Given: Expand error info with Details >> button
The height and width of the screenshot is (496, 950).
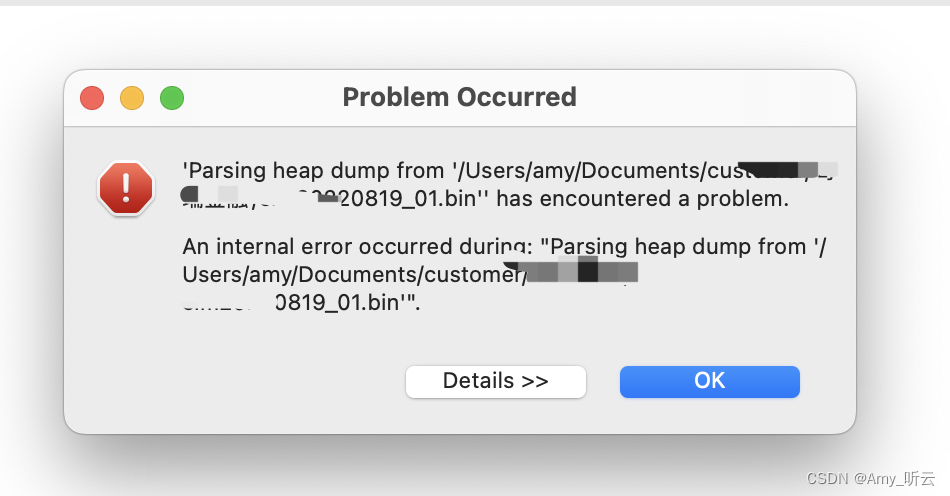Looking at the screenshot, I should 495,381.
